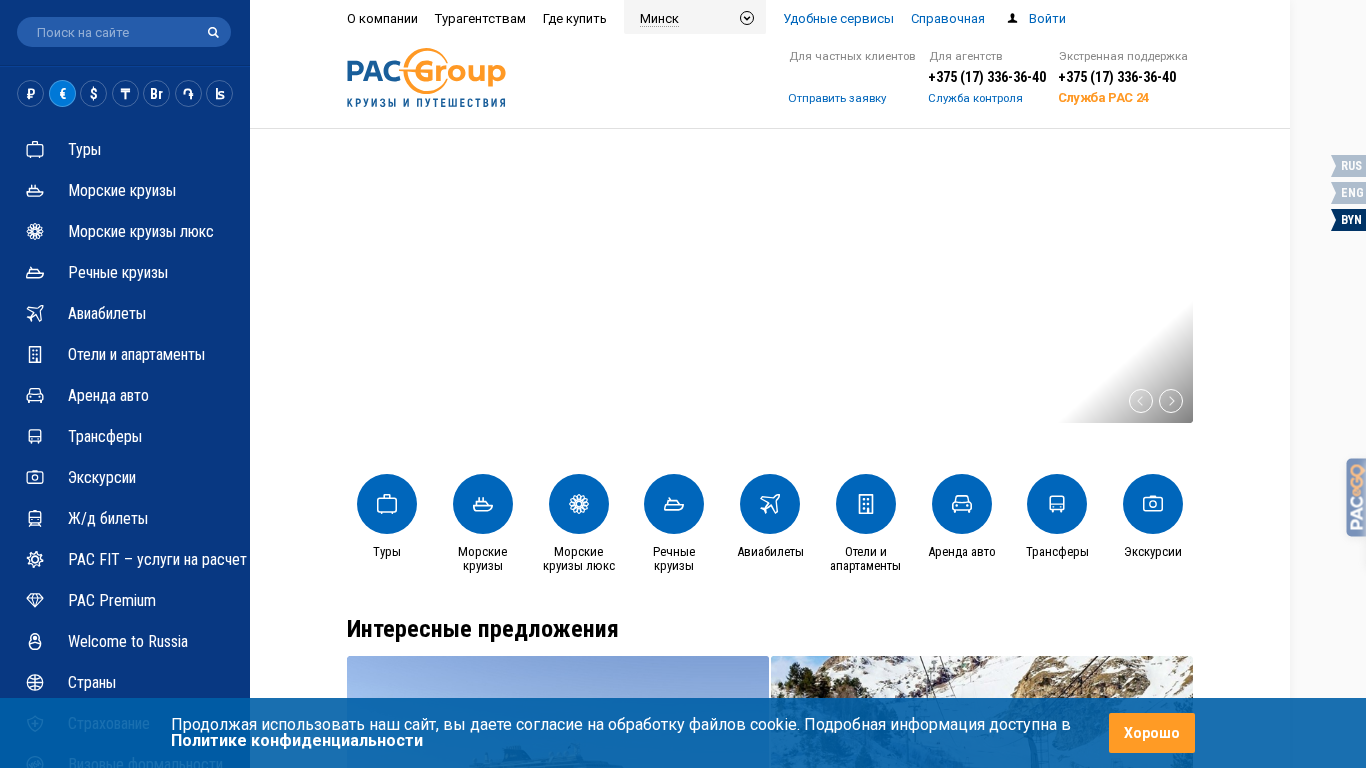1366x768 pixels.
Task: Open the Морские круизы люкс circle shortcut
Action: tap(579, 504)
